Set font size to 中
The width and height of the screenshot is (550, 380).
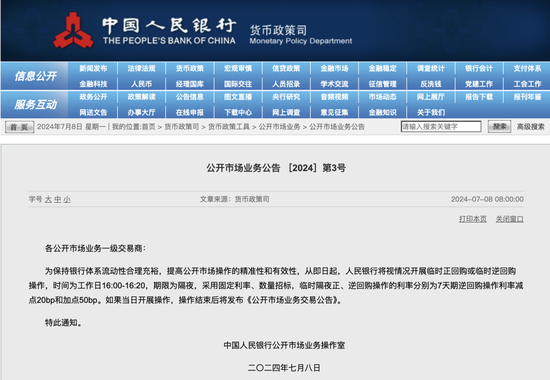tap(58, 200)
